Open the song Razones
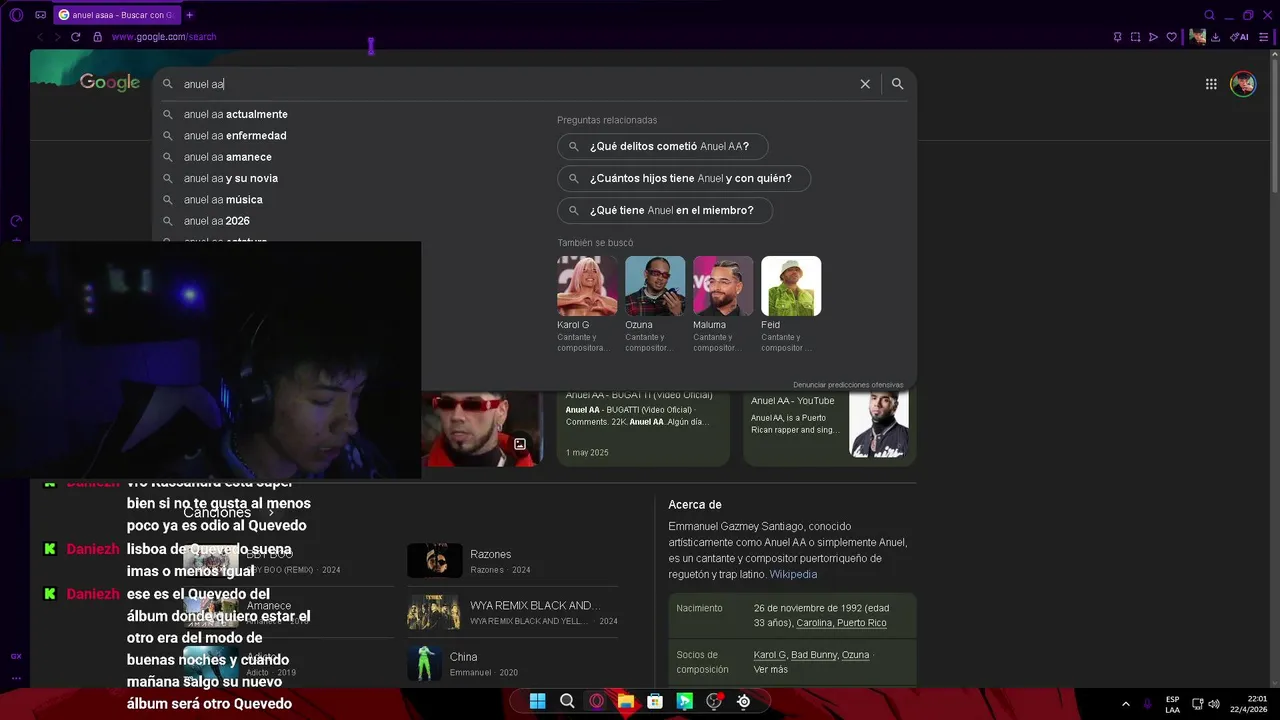1280x720 pixels. click(x=512, y=561)
